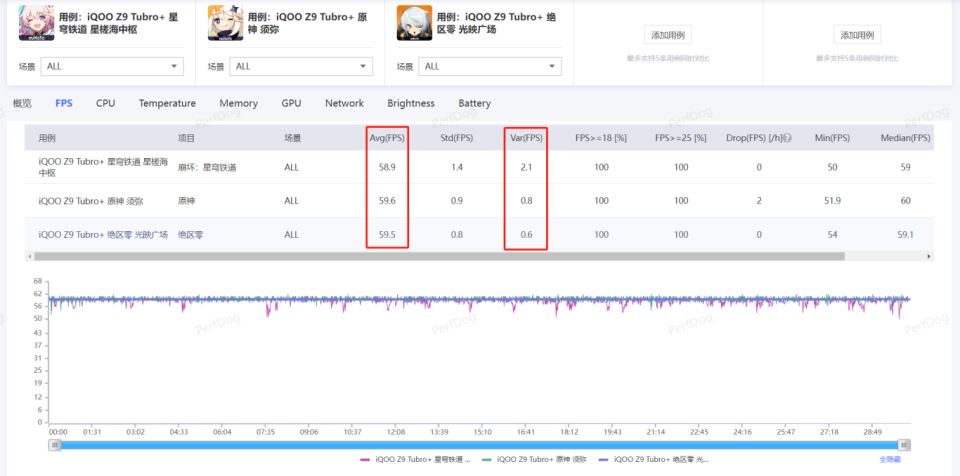Click the left handle of time range slider
The width and height of the screenshot is (960, 476).
click(56, 445)
